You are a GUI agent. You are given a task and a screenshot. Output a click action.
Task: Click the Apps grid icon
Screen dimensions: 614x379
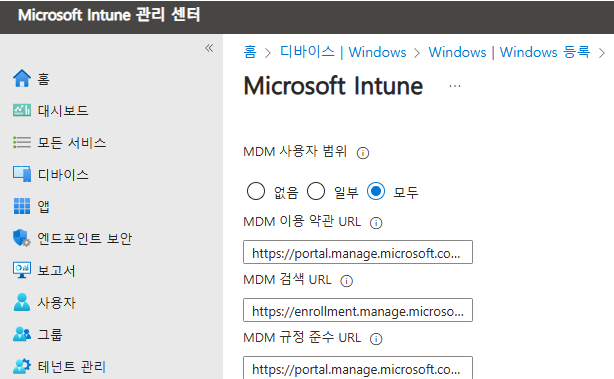(22, 206)
